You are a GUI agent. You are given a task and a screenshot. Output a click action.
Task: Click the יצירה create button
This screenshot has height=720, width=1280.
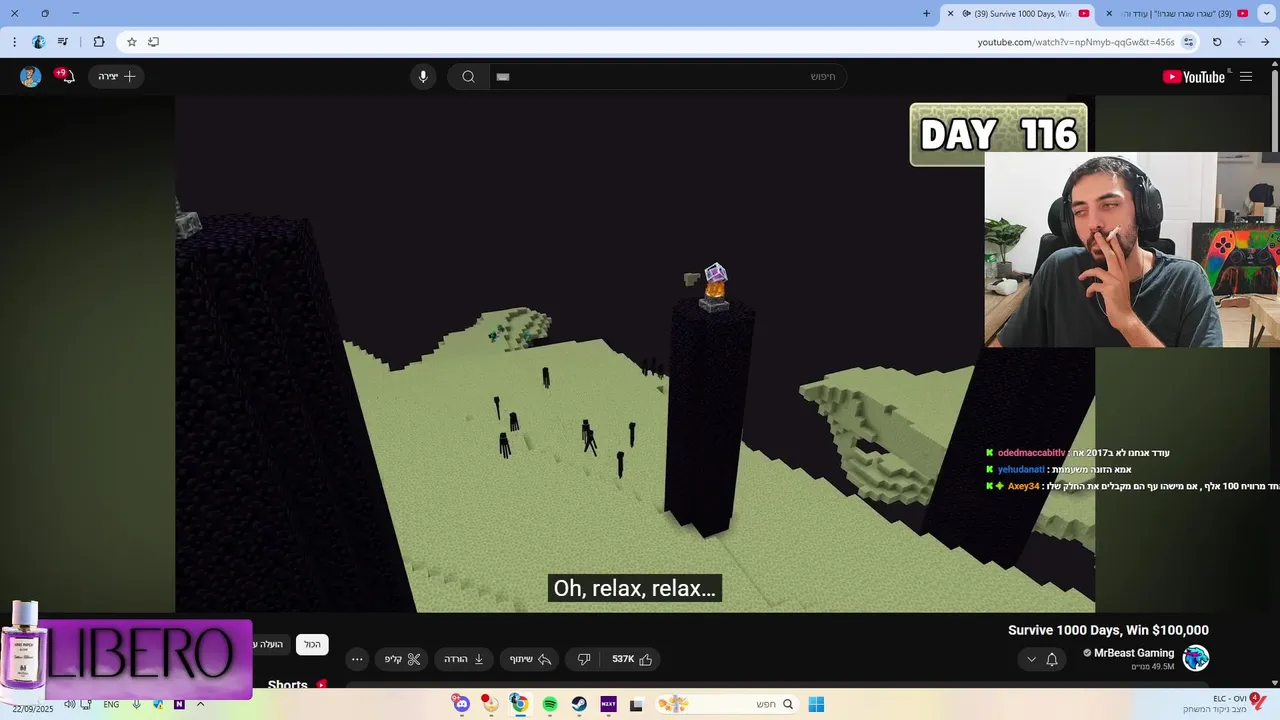[x=116, y=76]
